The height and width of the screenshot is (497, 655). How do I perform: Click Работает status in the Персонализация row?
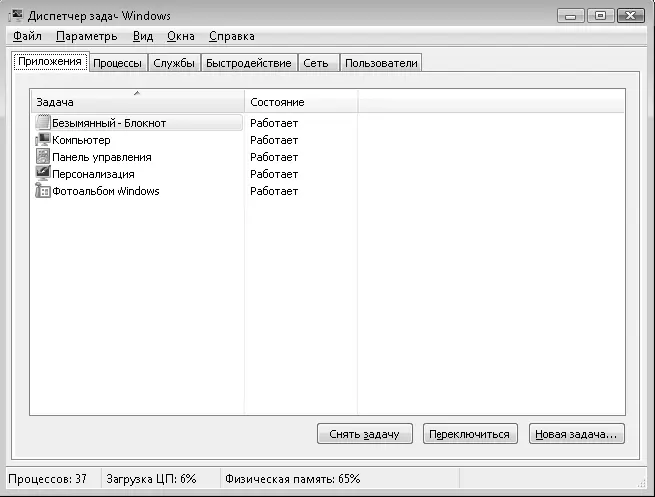click(x=274, y=174)
